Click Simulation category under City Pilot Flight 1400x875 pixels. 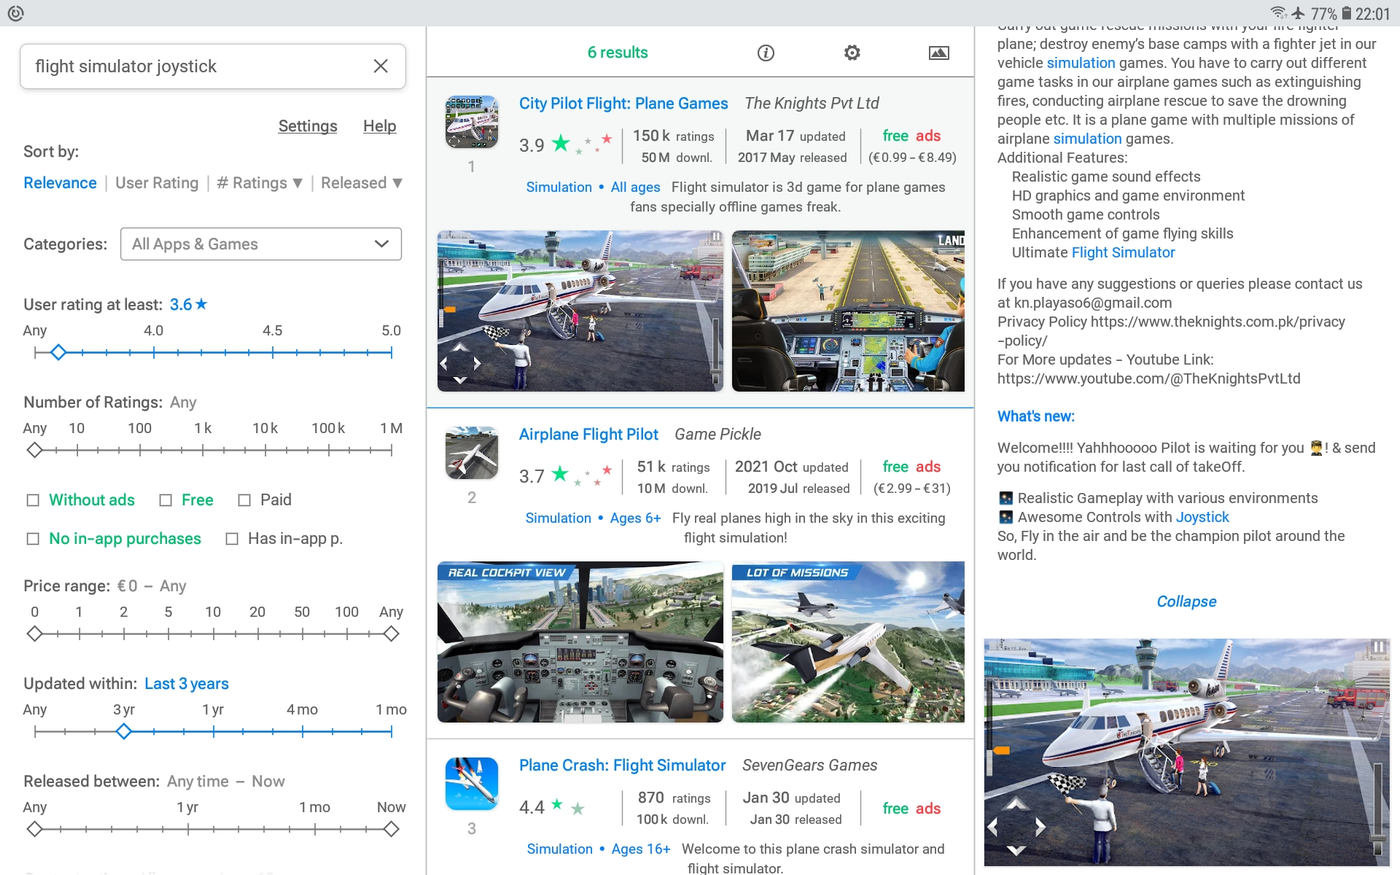(559, 187)
